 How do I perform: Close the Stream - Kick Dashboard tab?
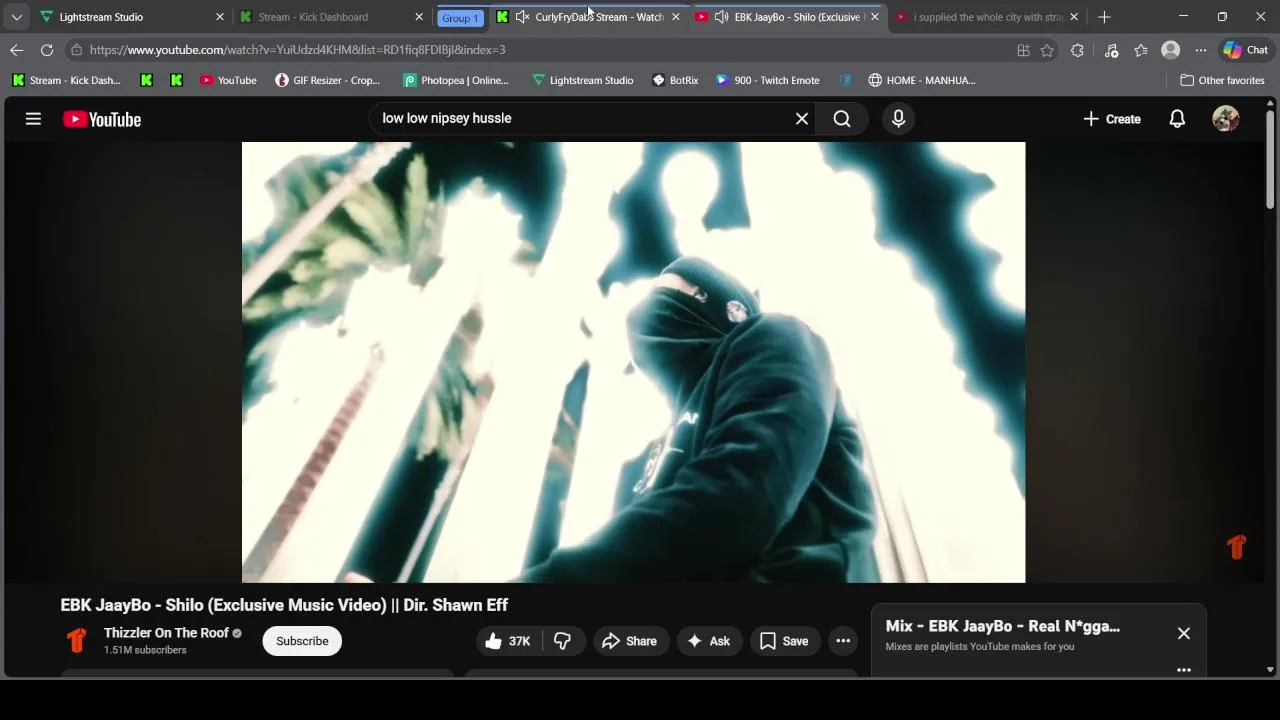click(419, 17)
